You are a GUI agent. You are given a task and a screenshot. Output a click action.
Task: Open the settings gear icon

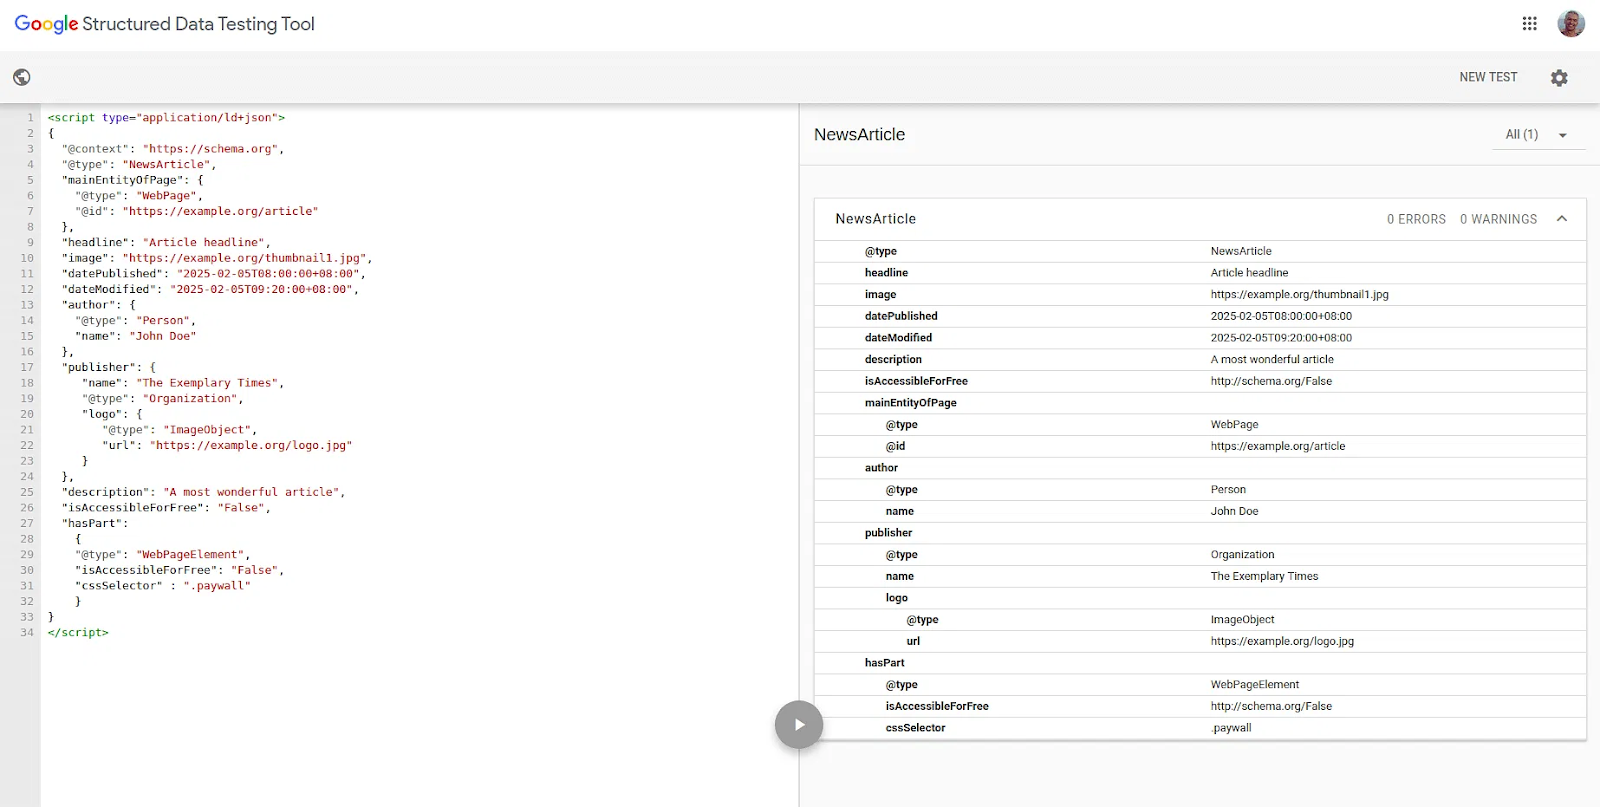click(1559, 78)
